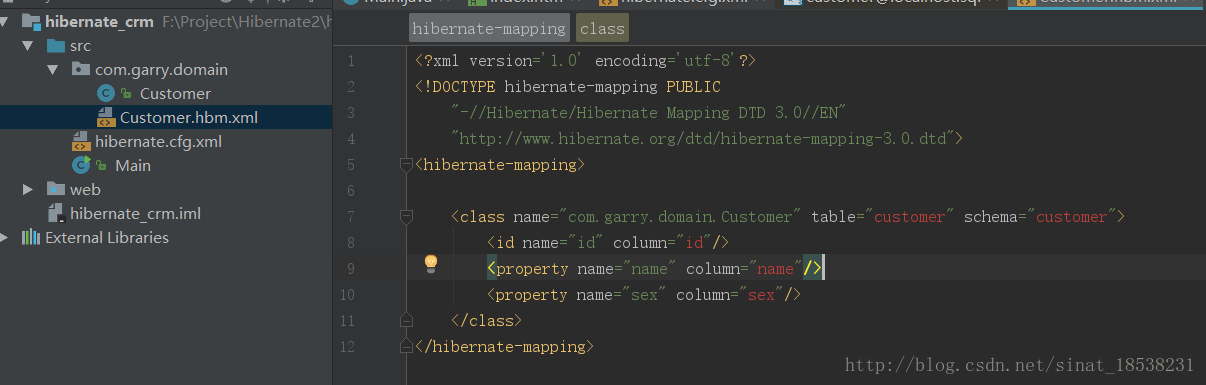This screenshot has width=1206, height=385.
Task: Click the DOCTYPE hibernate-mapping PUBLIC text
Action: pos(568,87)
